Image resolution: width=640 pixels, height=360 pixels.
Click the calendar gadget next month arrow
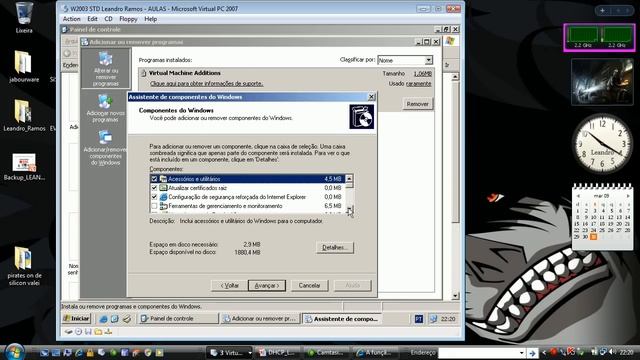click(x=628, y=196)
